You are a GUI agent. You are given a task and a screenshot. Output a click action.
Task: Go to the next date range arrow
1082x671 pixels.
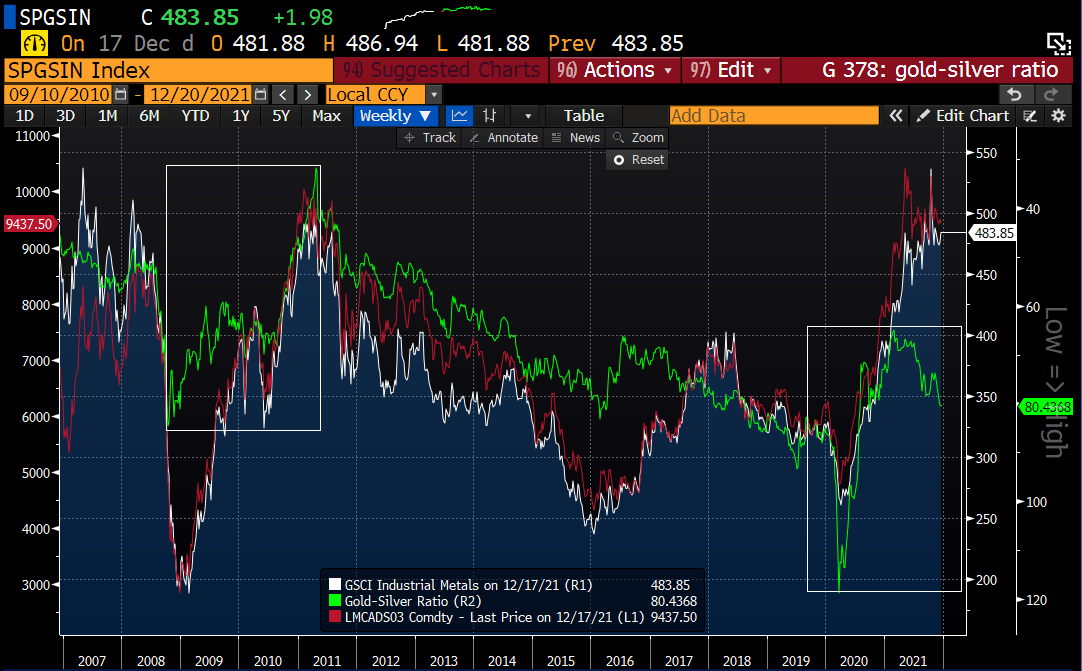click(x=308, y=95)
